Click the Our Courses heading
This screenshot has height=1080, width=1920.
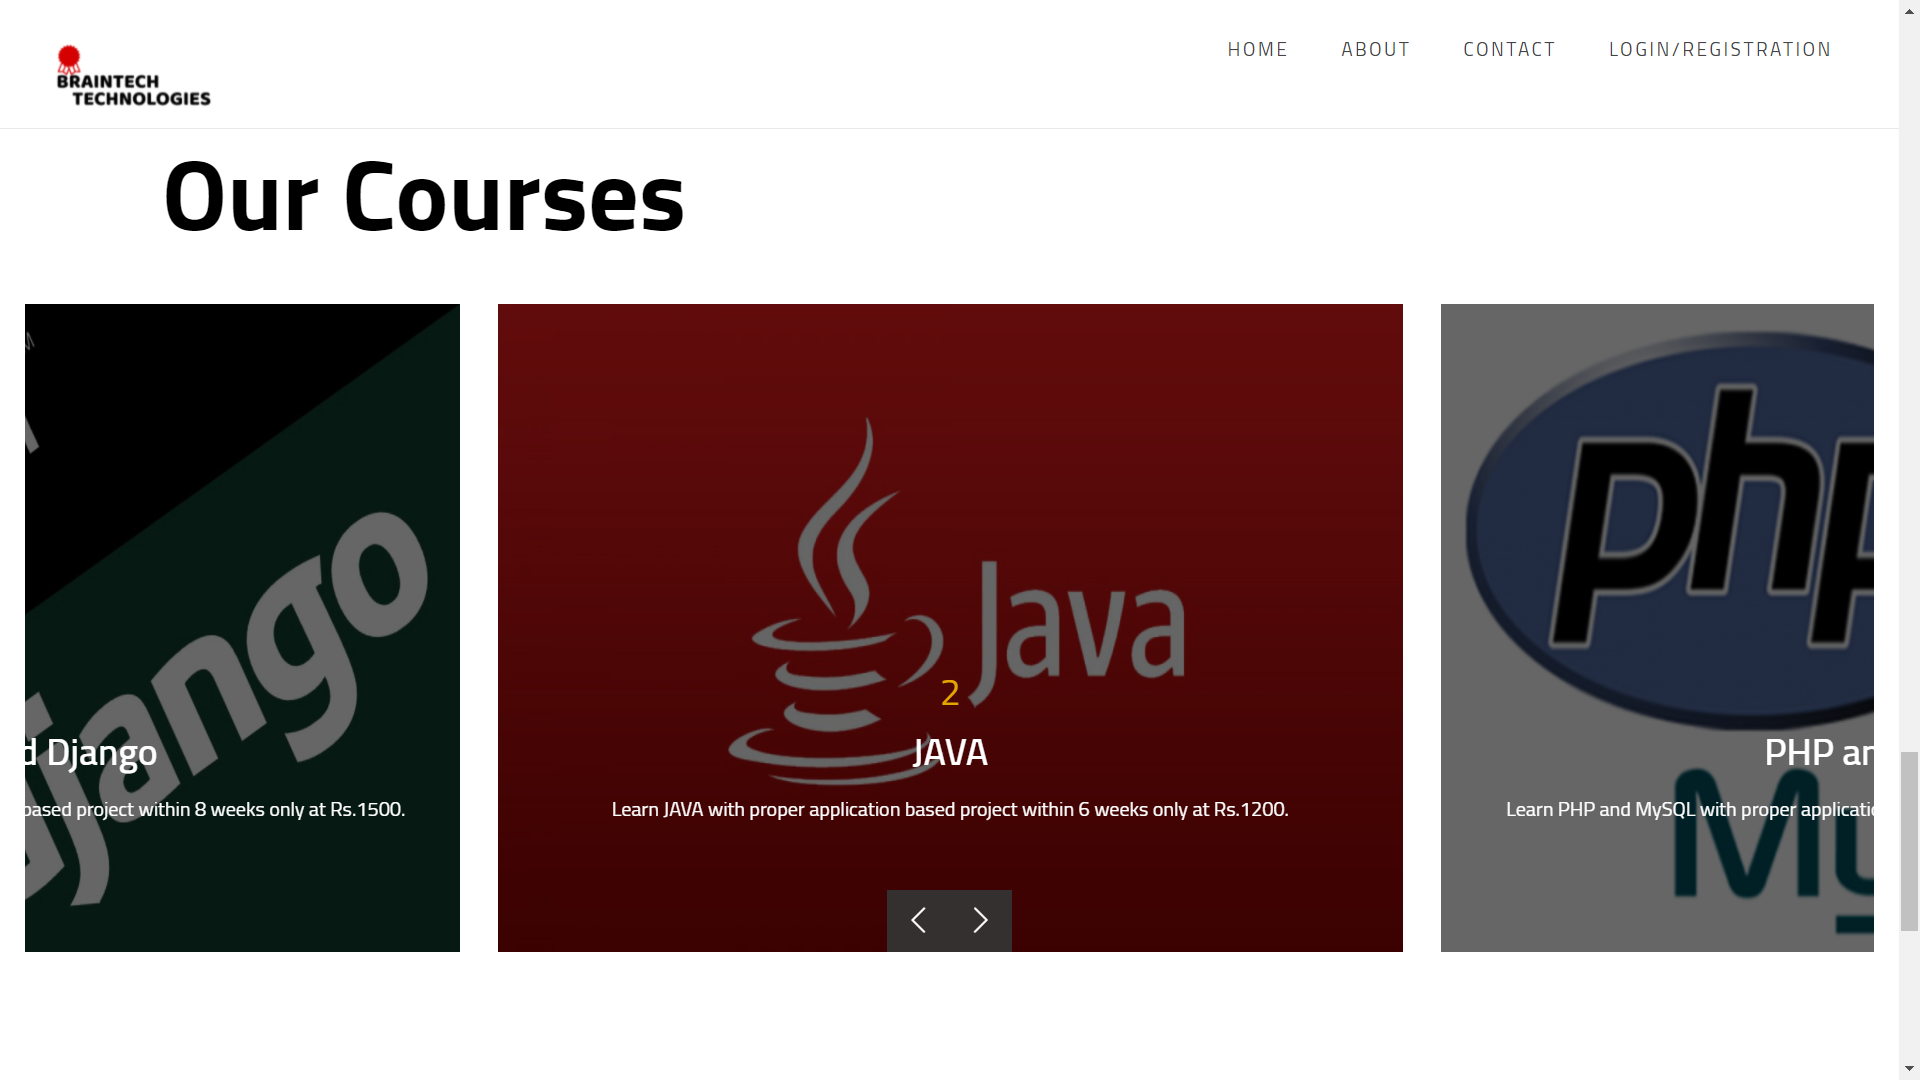[424, 197]
